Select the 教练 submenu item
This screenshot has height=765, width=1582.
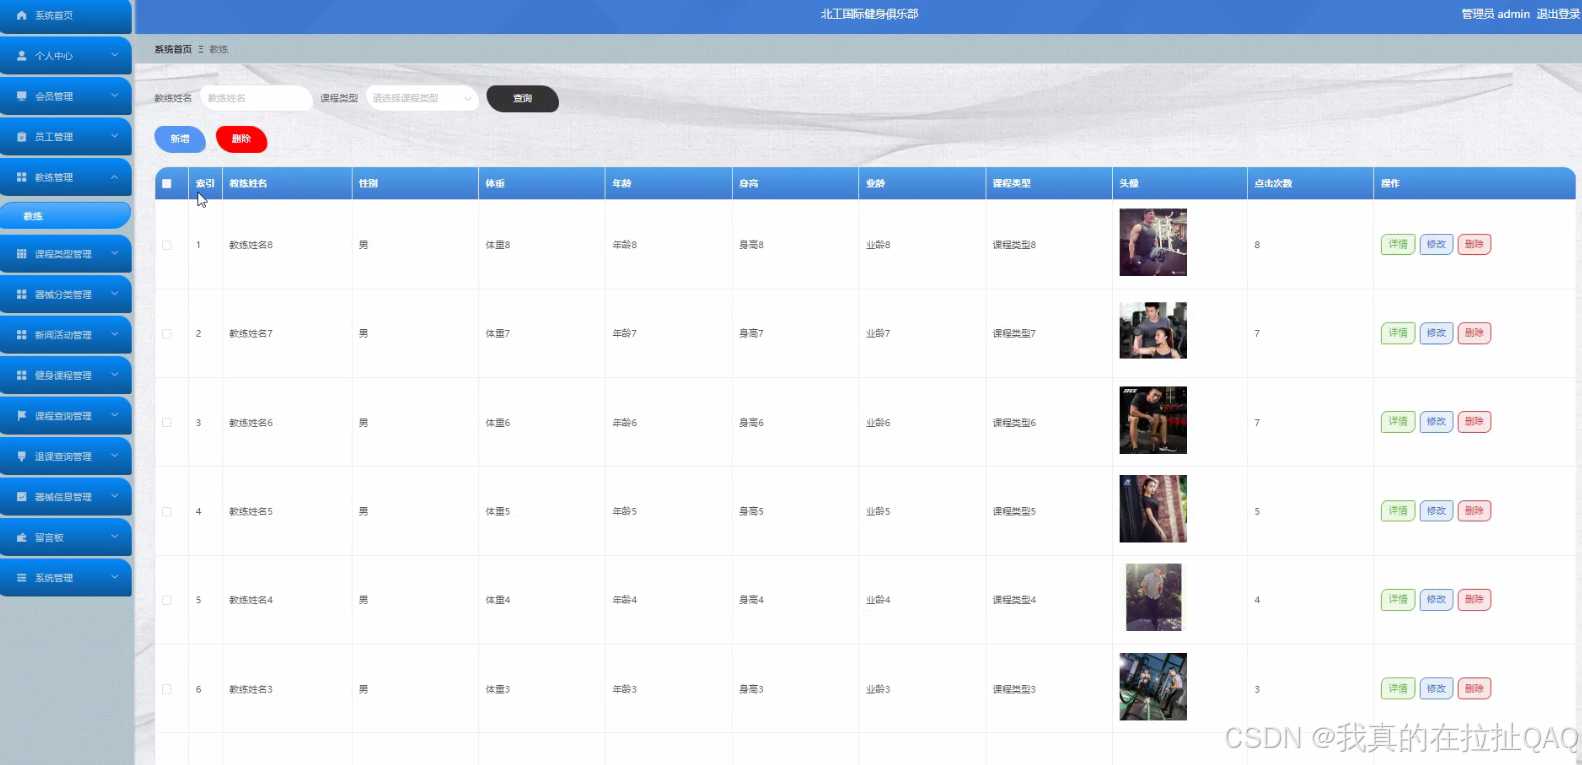click(66, 215)
